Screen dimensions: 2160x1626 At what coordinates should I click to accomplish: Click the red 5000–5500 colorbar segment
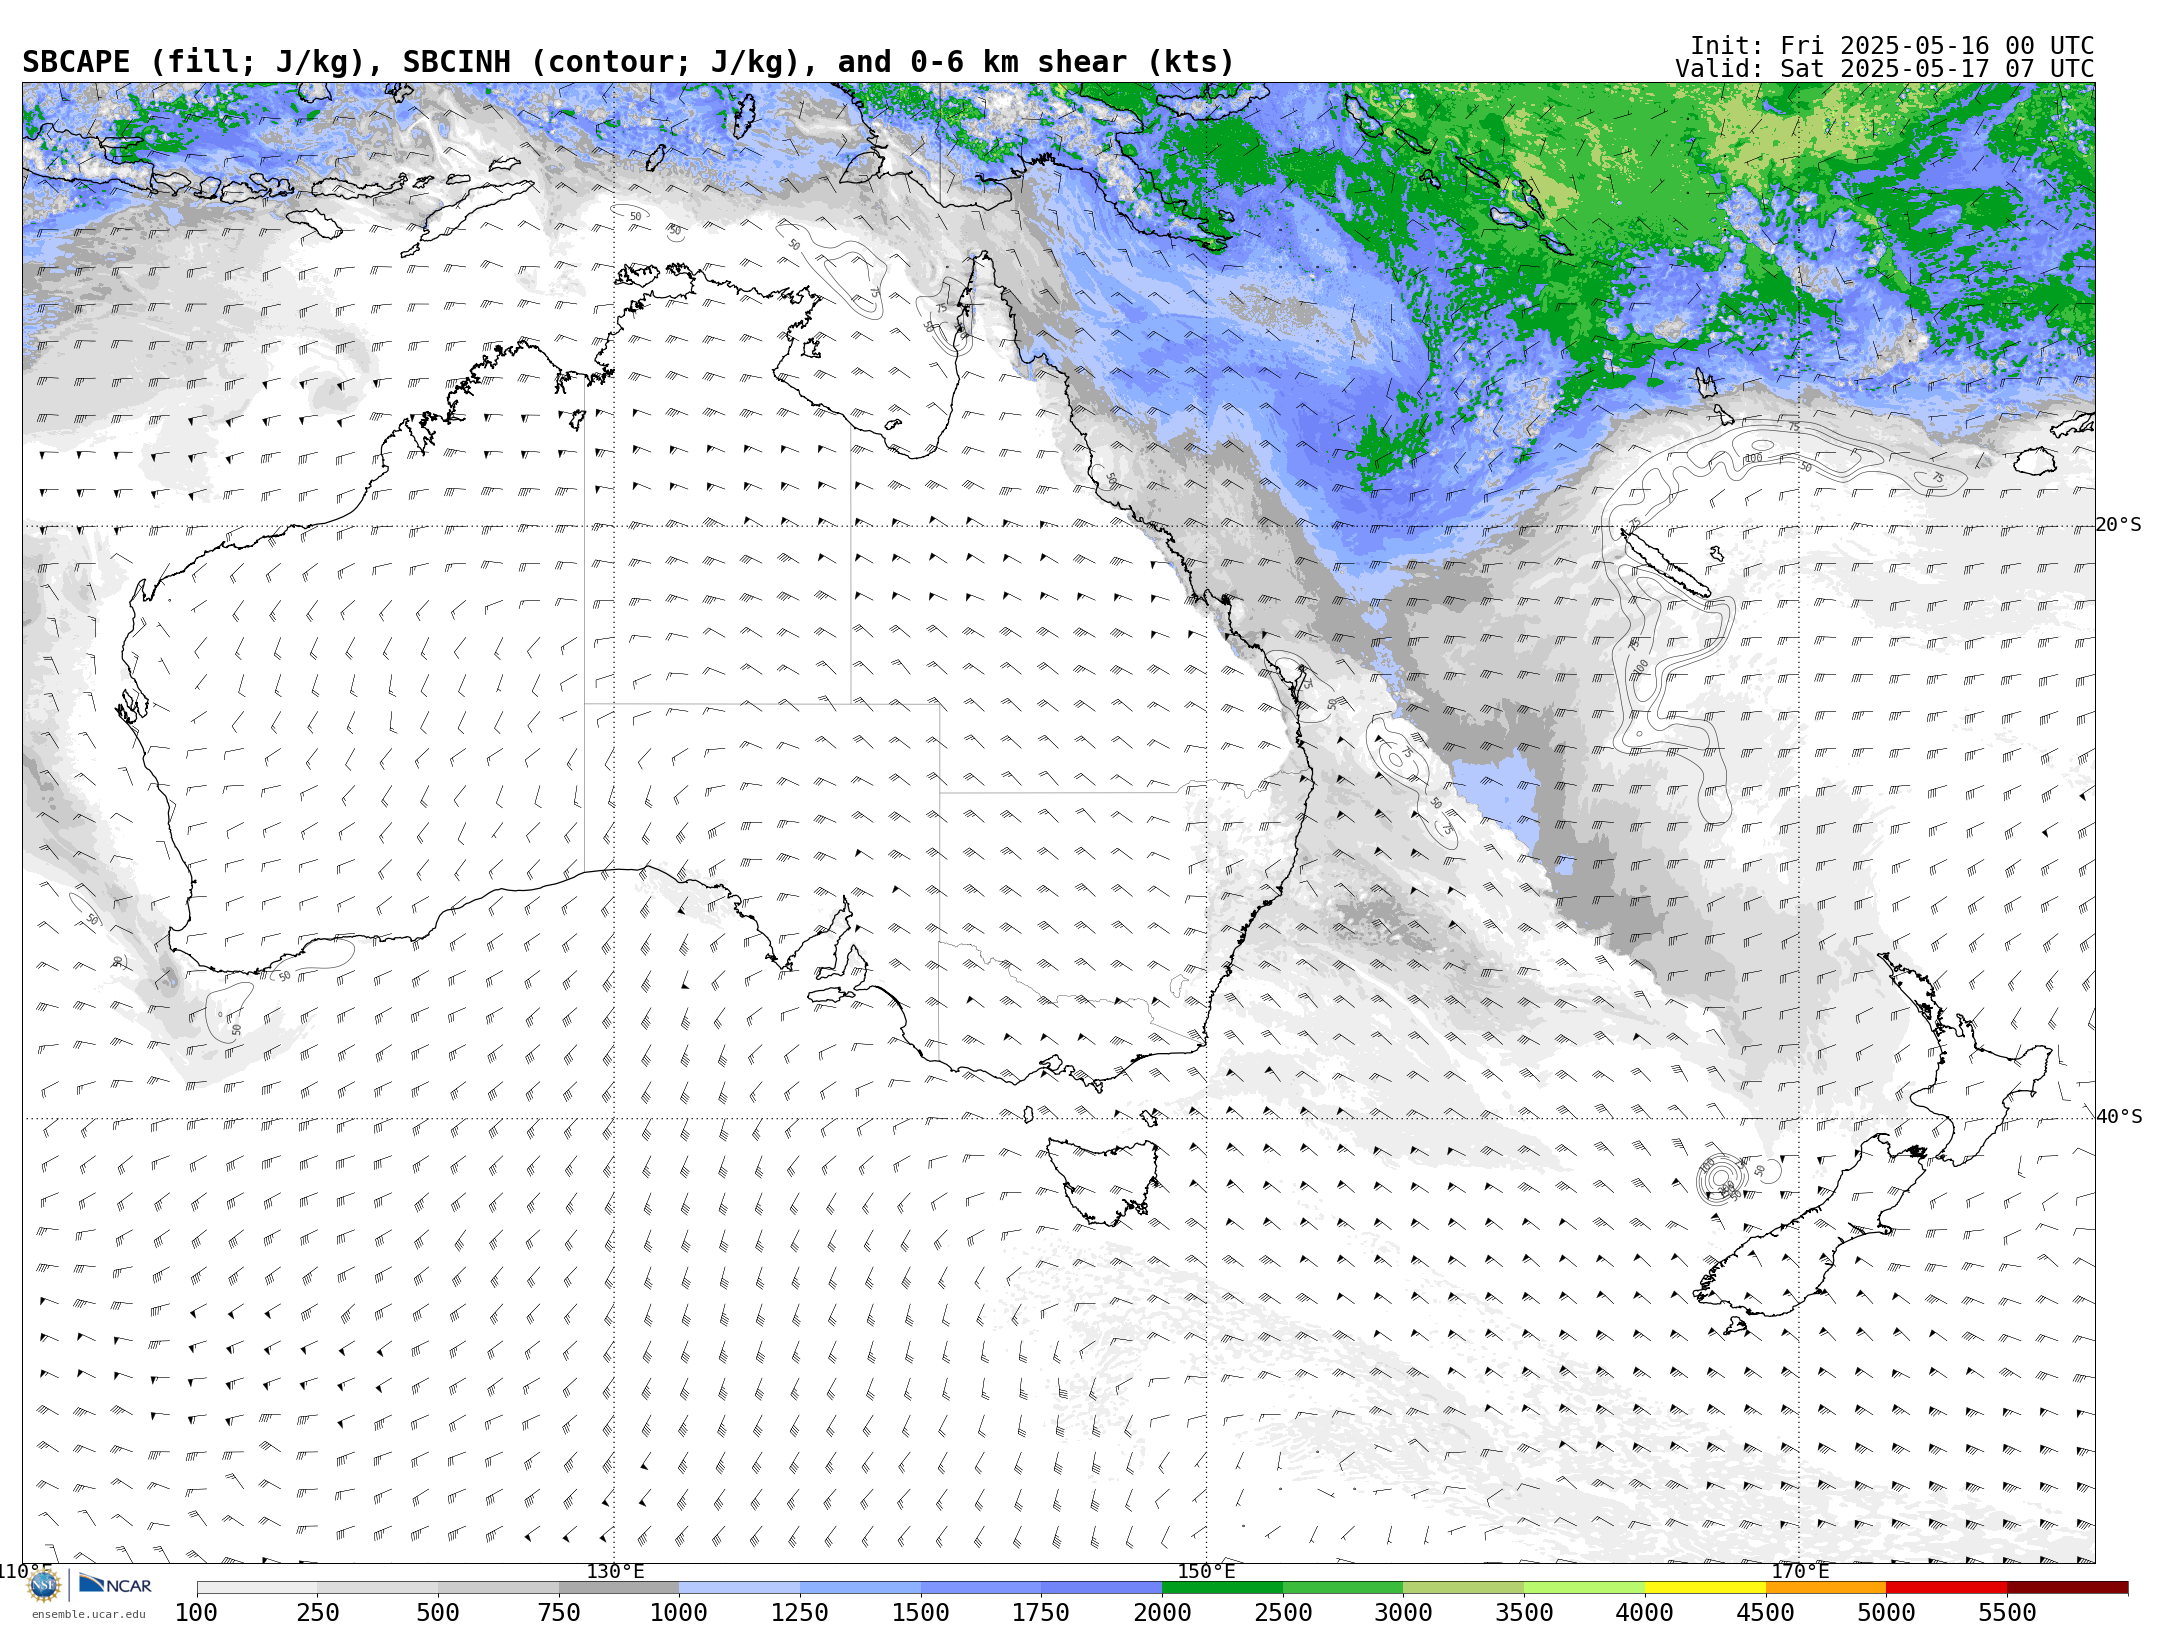[1946, 1588]
